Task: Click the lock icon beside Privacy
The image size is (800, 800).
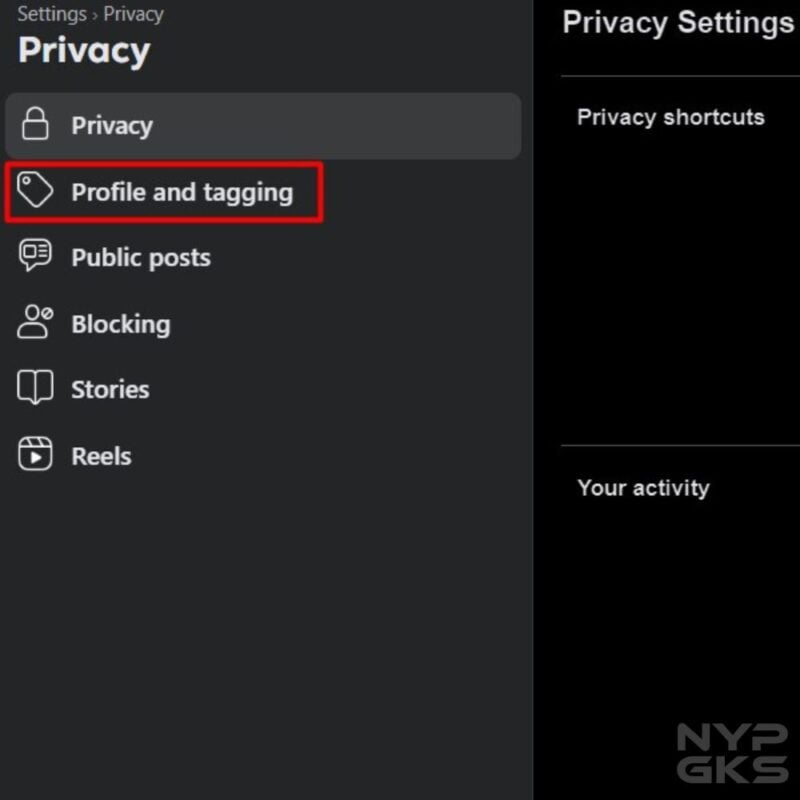Action: pyautogui.click(x=36, y=126)
